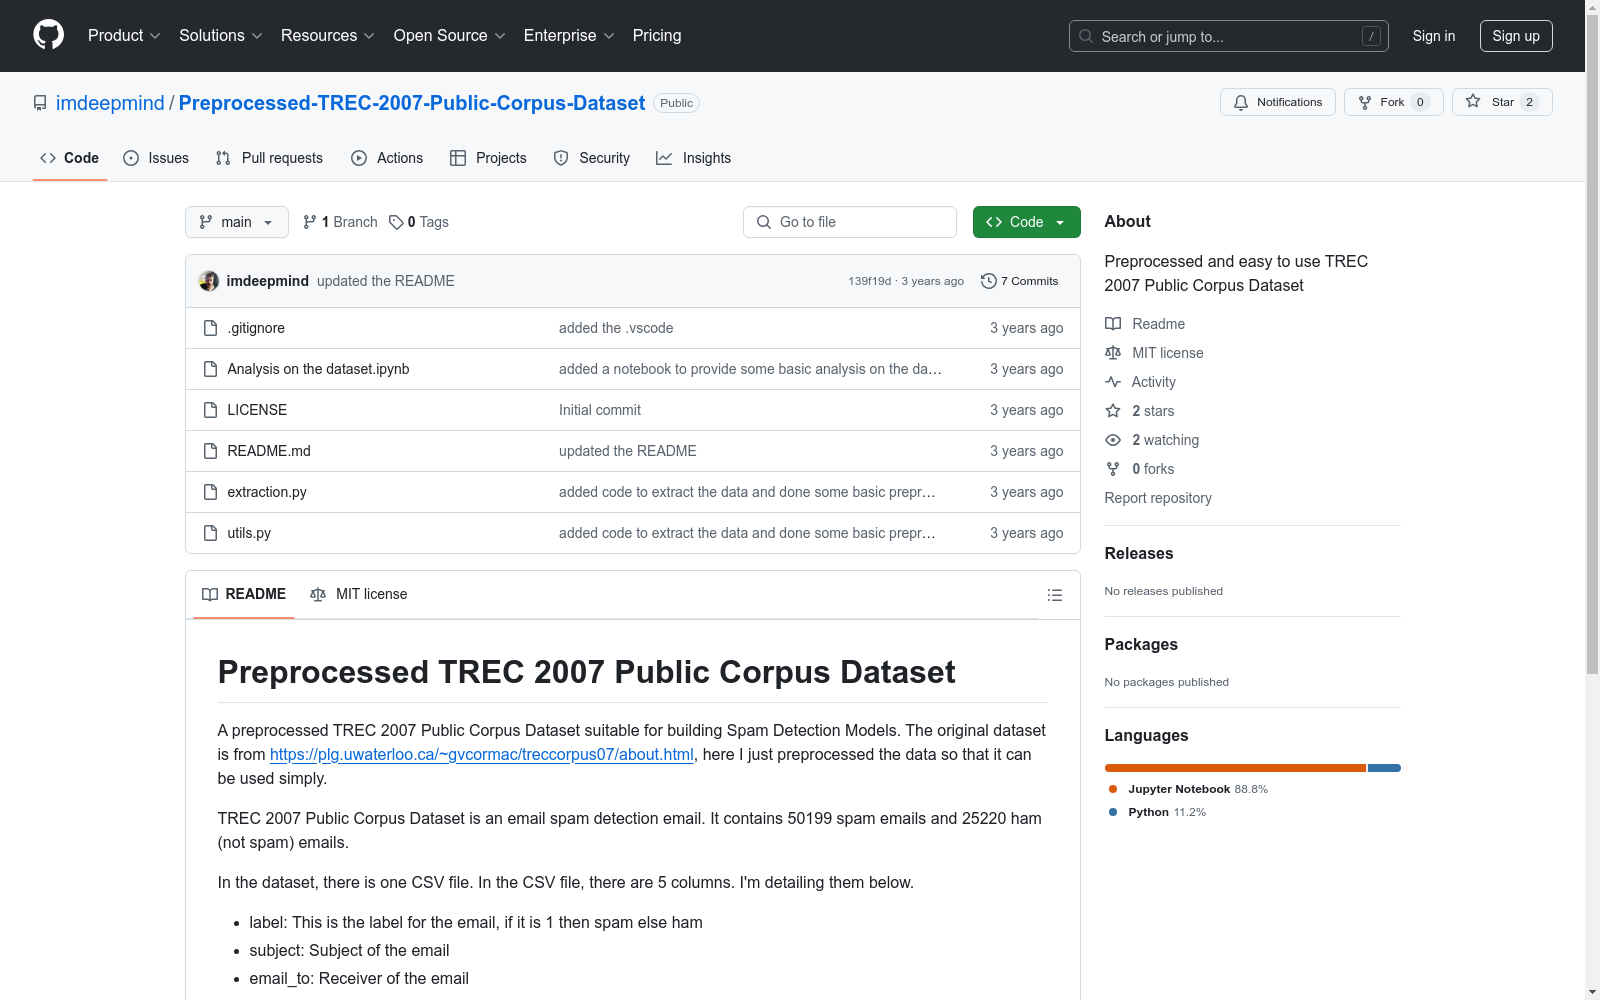
Task: Click the Sign up button
Action: (x=1516, y=36)
